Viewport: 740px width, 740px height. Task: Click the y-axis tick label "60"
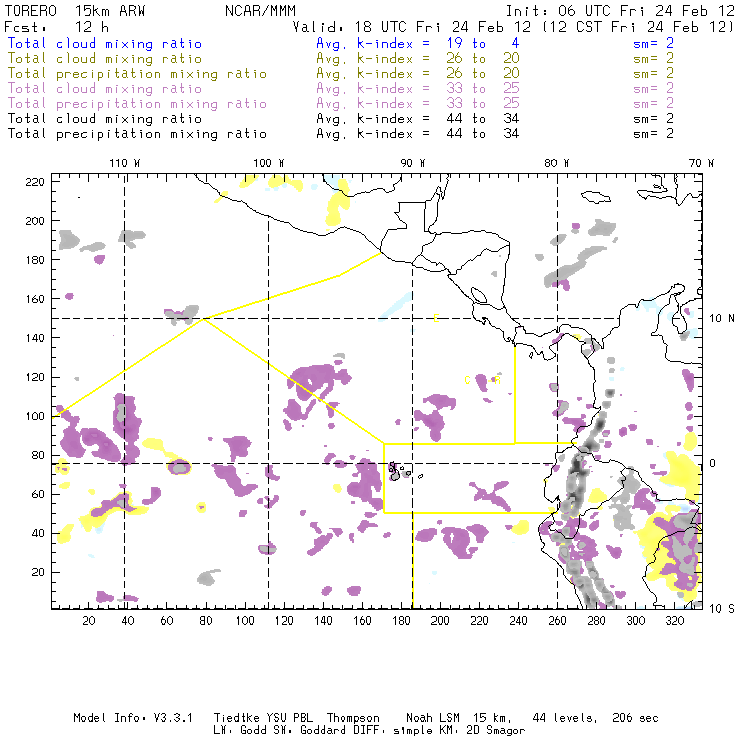38,494
